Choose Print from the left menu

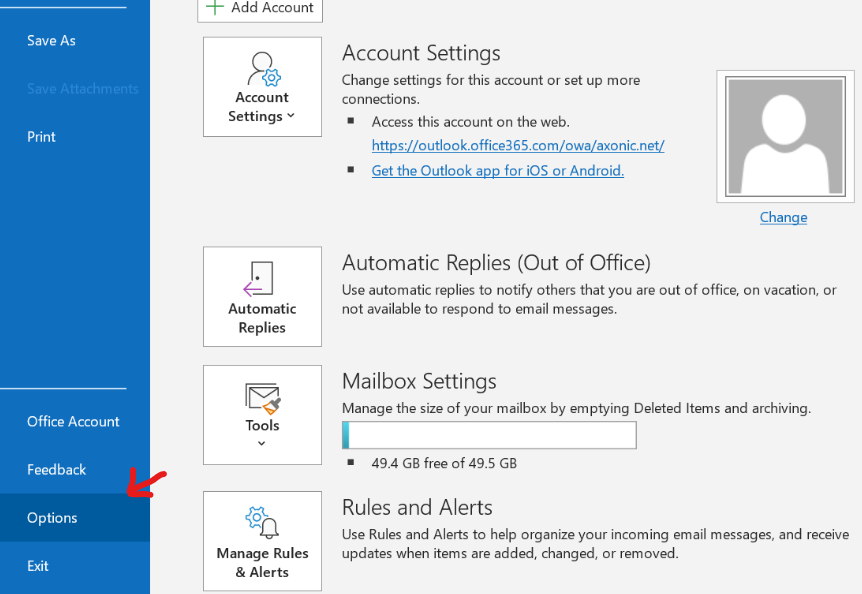click(42, 137)
